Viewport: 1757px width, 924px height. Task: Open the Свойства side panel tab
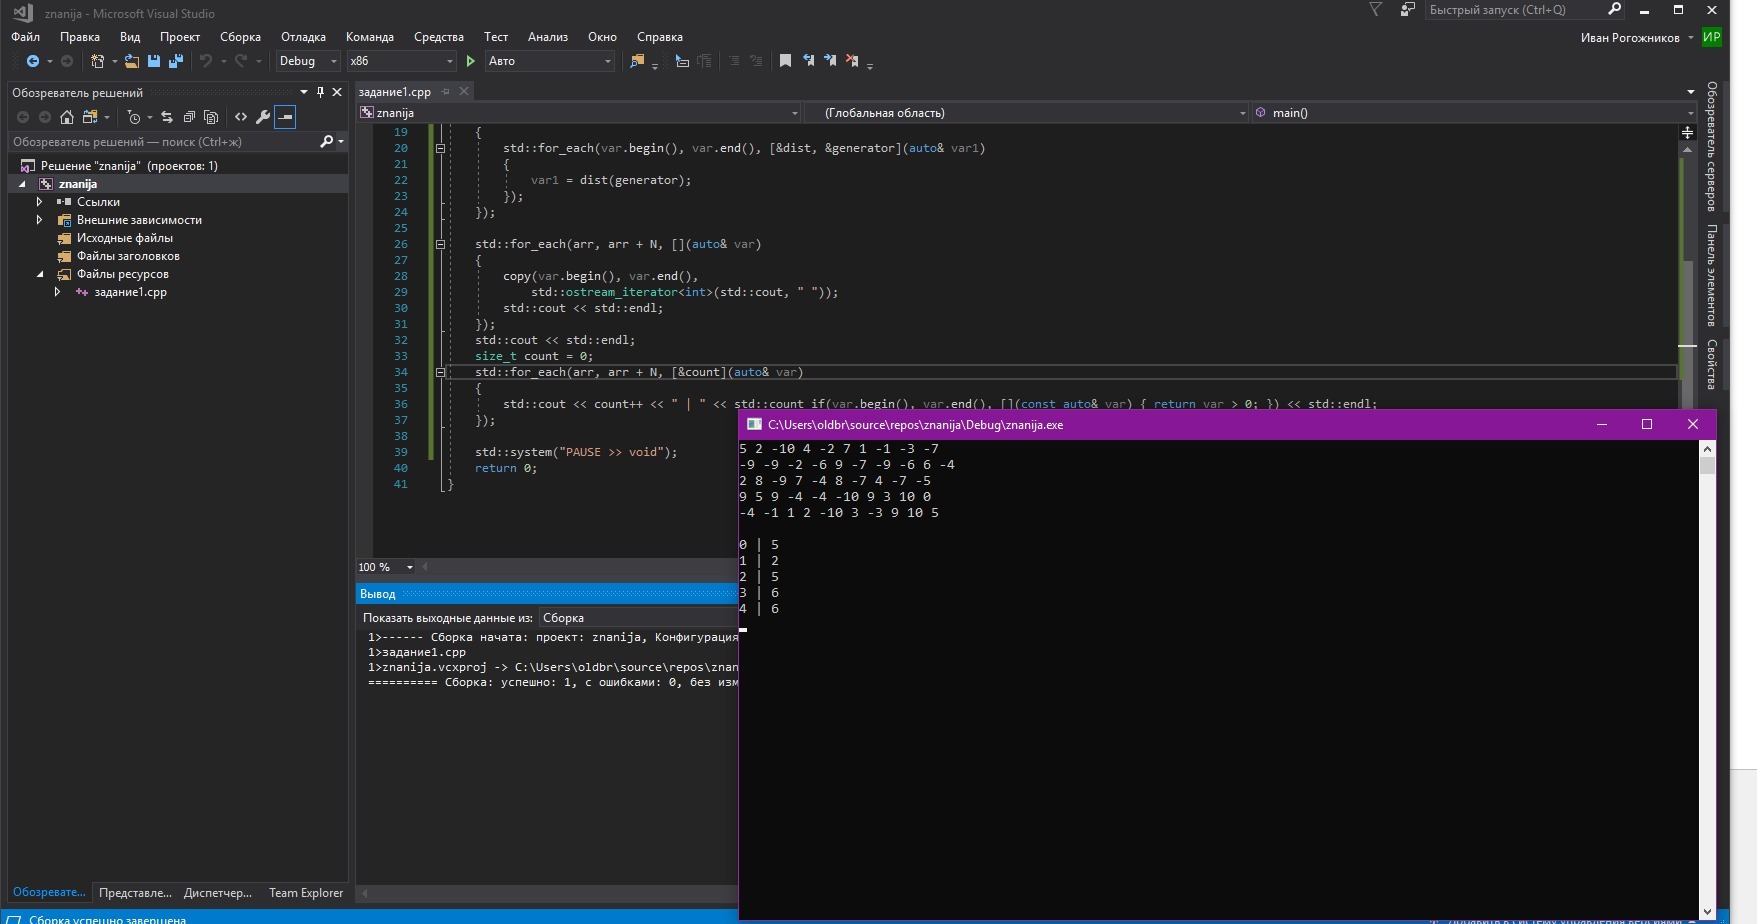1712,364
